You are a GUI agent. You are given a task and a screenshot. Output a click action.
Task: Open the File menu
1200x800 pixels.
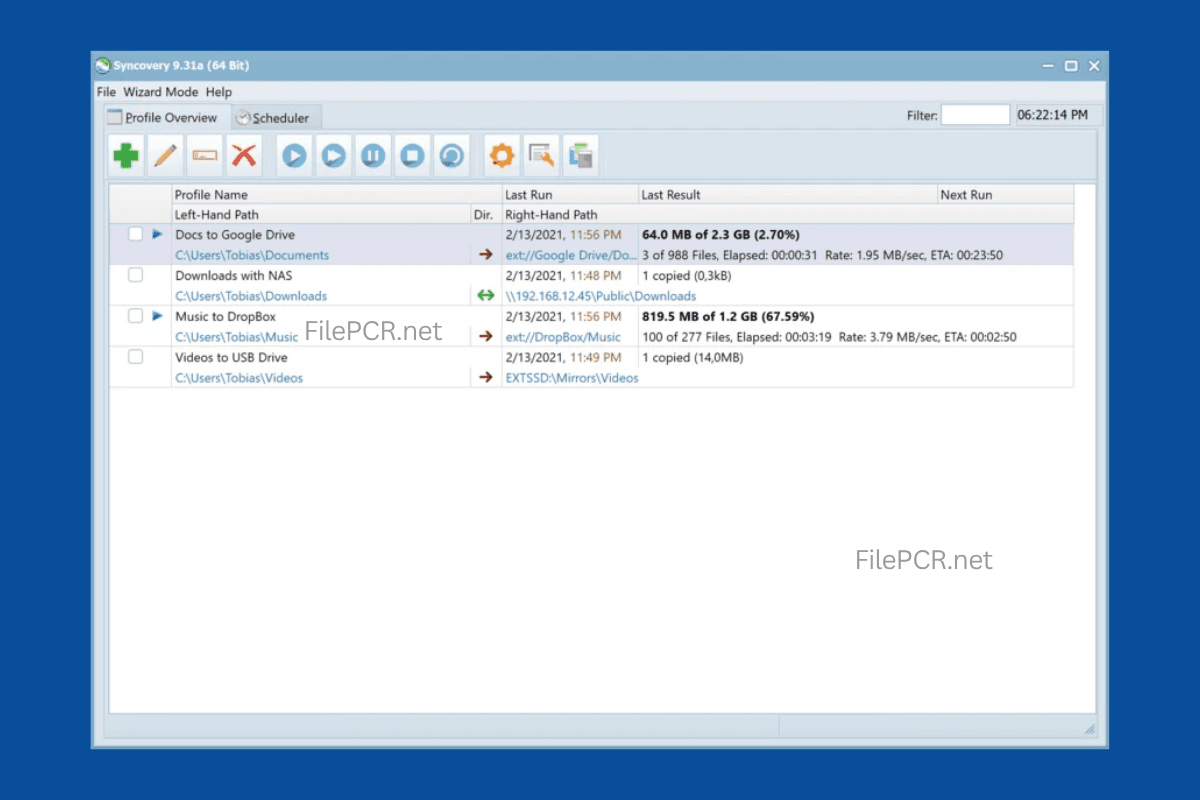107,92
